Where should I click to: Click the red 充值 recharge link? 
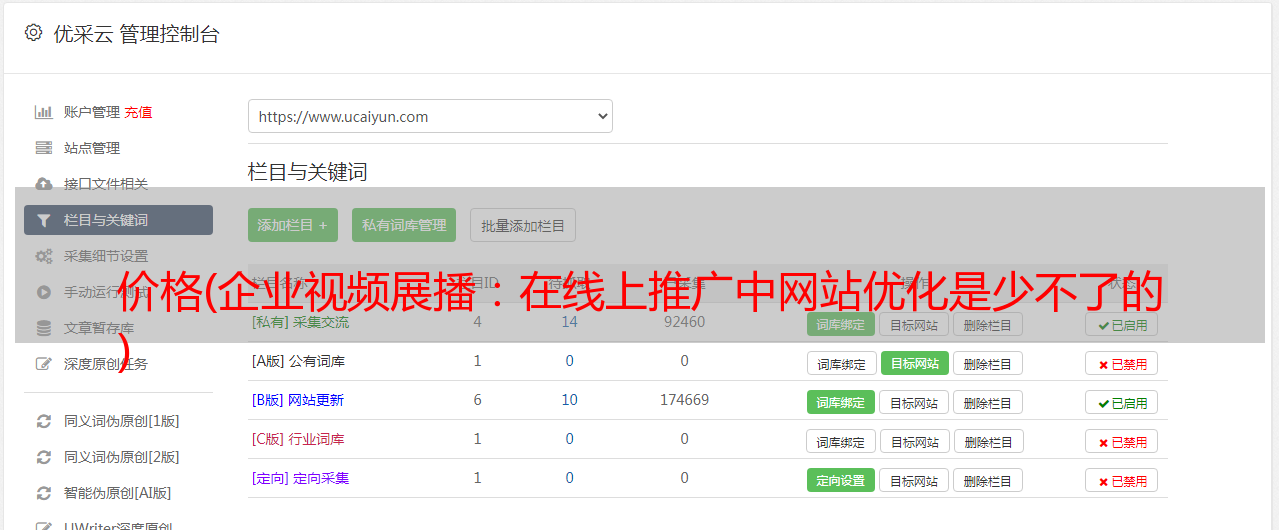click(x=139, y=112)
